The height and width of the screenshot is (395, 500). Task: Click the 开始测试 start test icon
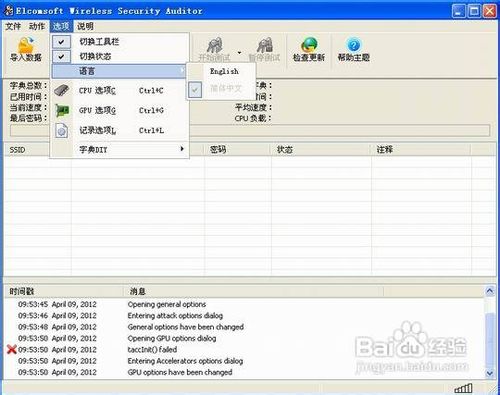pyautogui.click(x=215, y=45)
